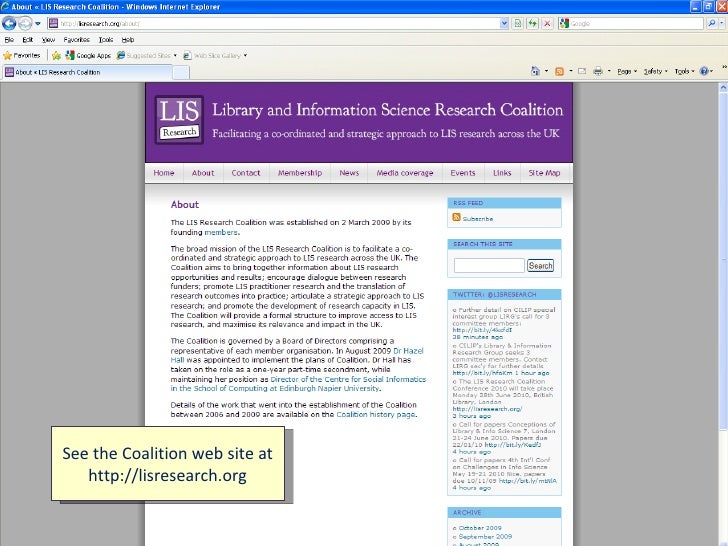Viewport: 728px width, 546px height.
Task: Expand the address bar URL history dropdown
Action: [x=504, y=23]
